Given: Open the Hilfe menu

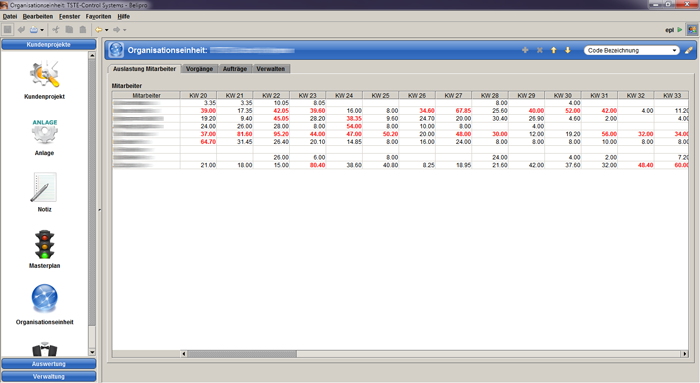Looking at the screenshot, I should (x=124, y=17).
